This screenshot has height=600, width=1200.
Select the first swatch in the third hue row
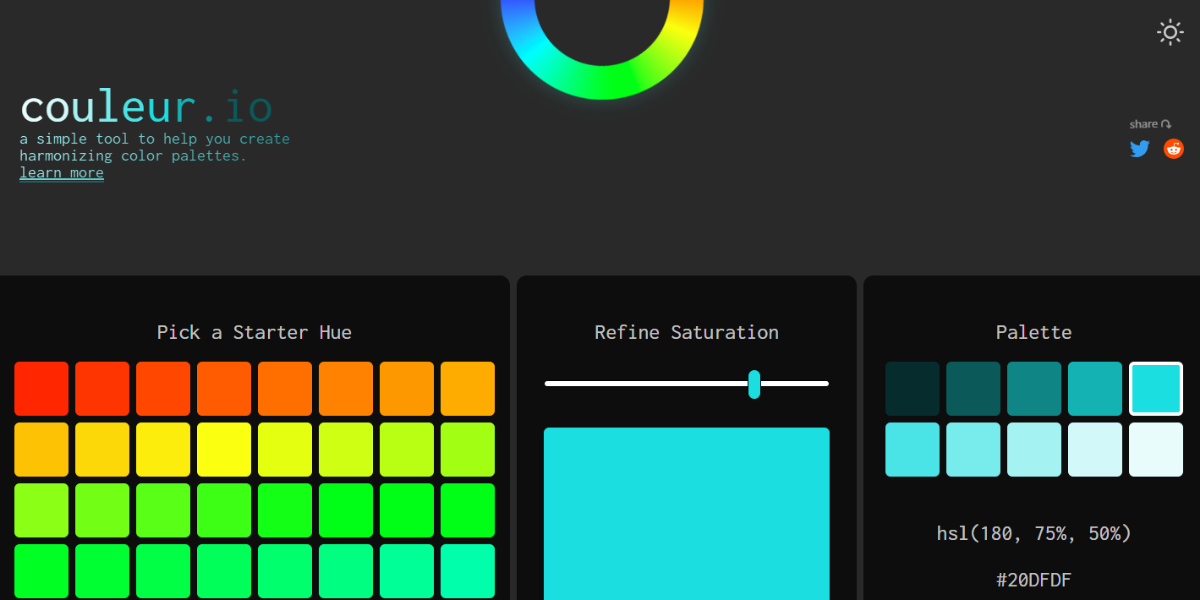coord(42,510)
